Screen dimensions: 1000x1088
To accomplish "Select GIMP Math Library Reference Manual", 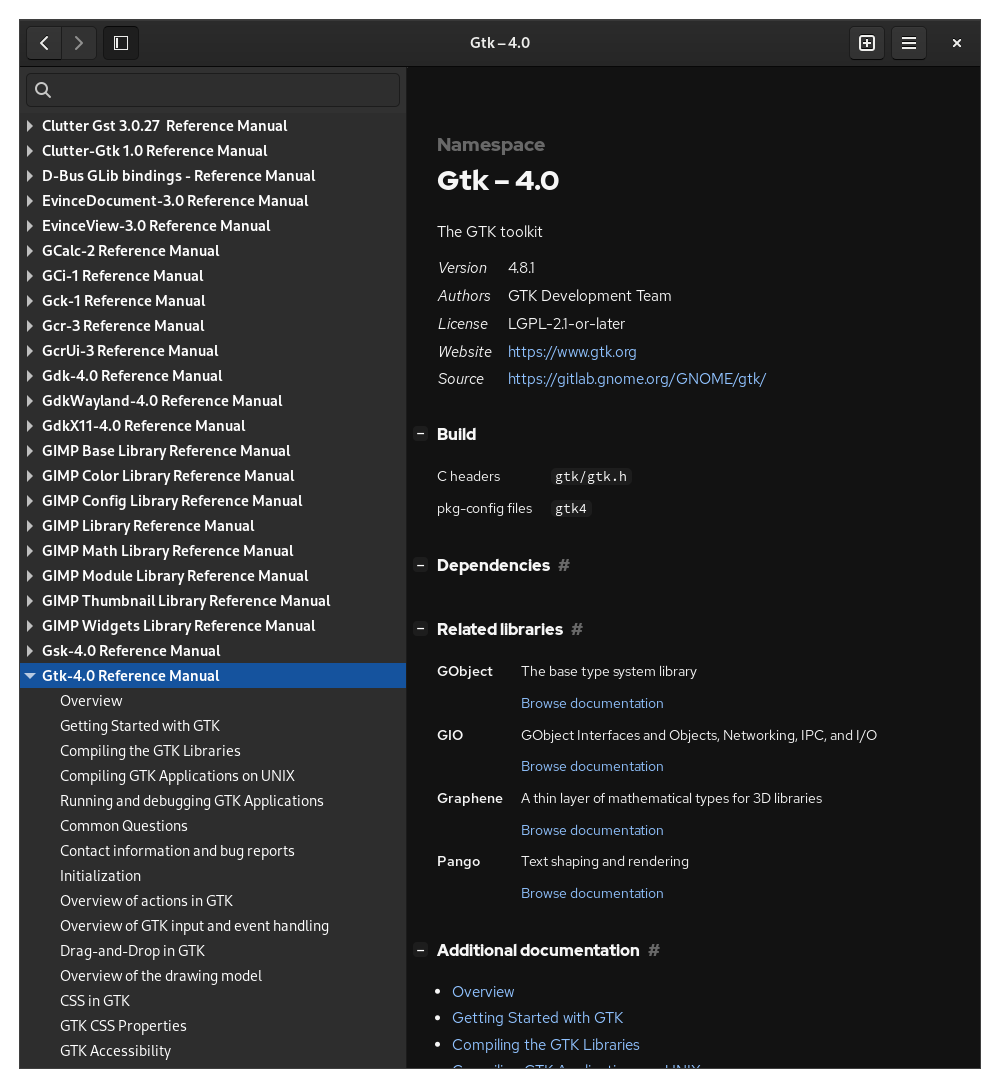I will tap(212, 550).
